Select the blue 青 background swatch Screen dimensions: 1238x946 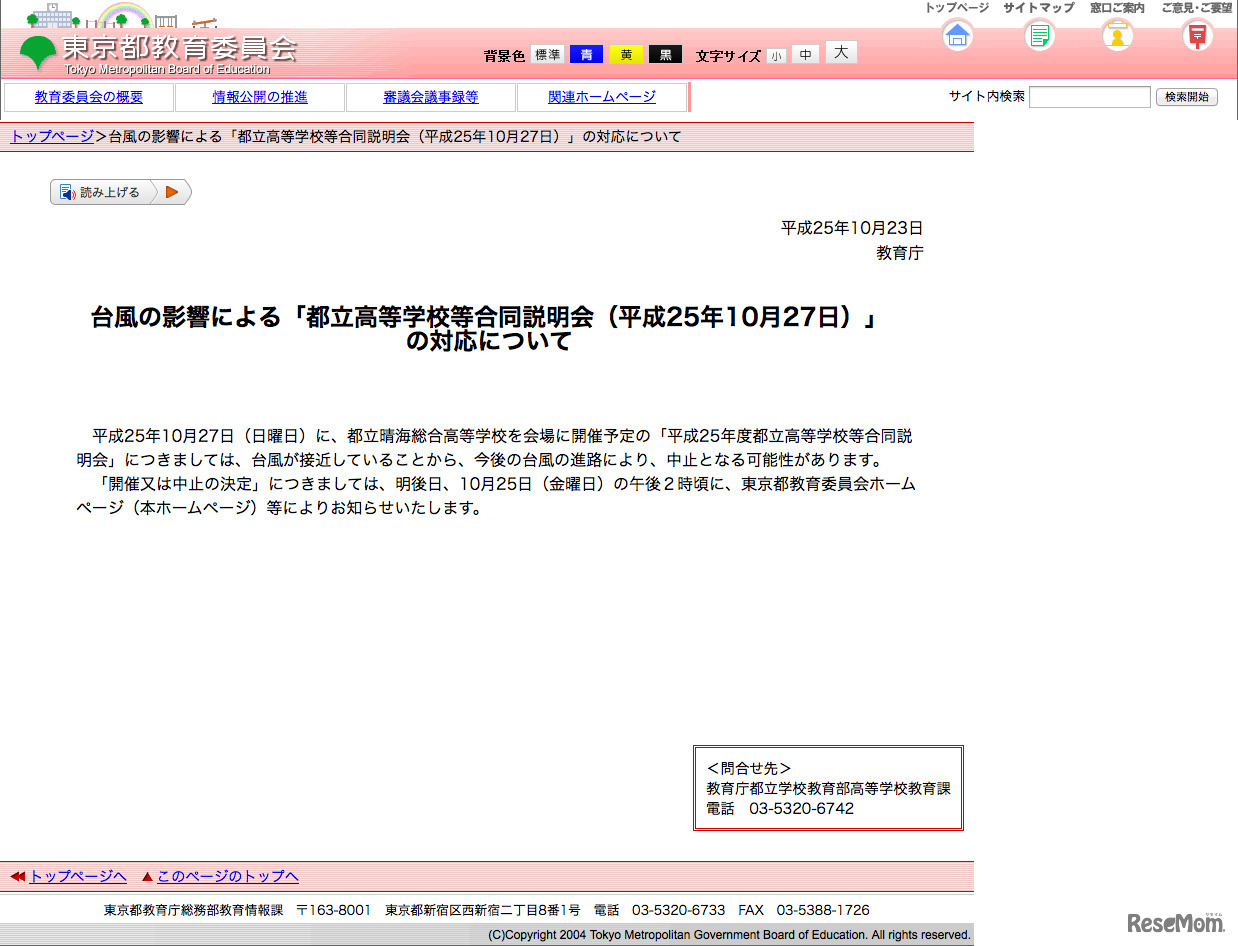click(586, 55)
